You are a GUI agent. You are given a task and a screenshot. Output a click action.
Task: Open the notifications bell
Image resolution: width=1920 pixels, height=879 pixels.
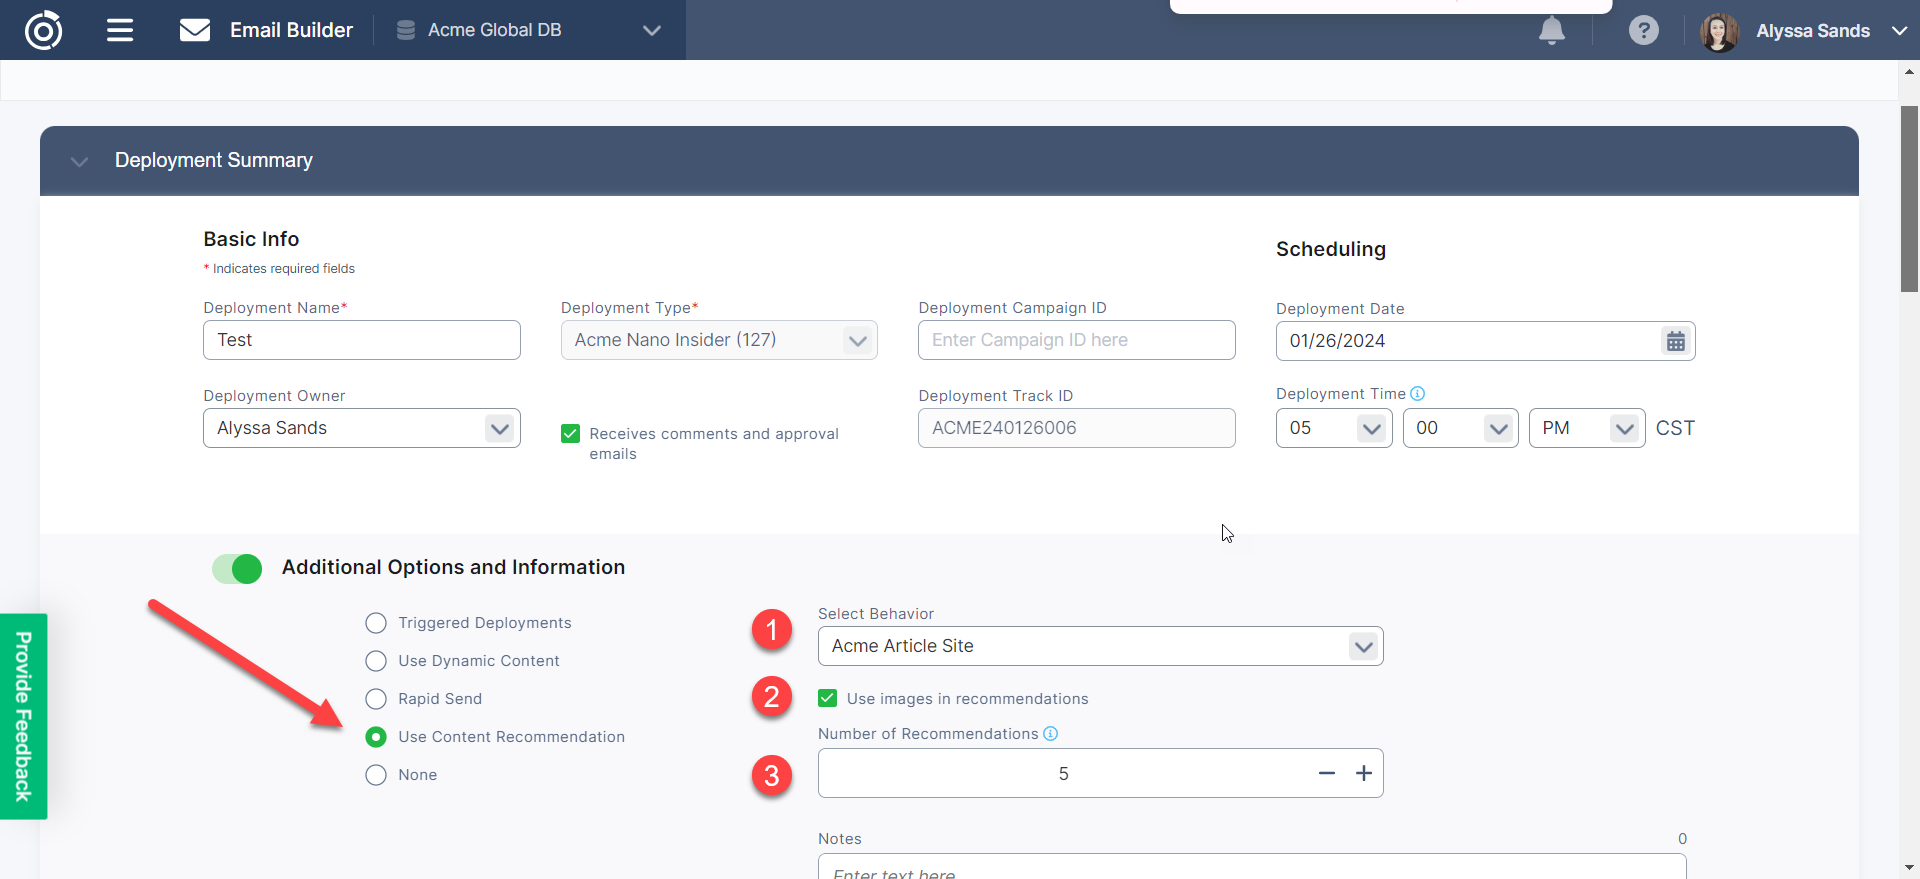(x=1551, y=31)
